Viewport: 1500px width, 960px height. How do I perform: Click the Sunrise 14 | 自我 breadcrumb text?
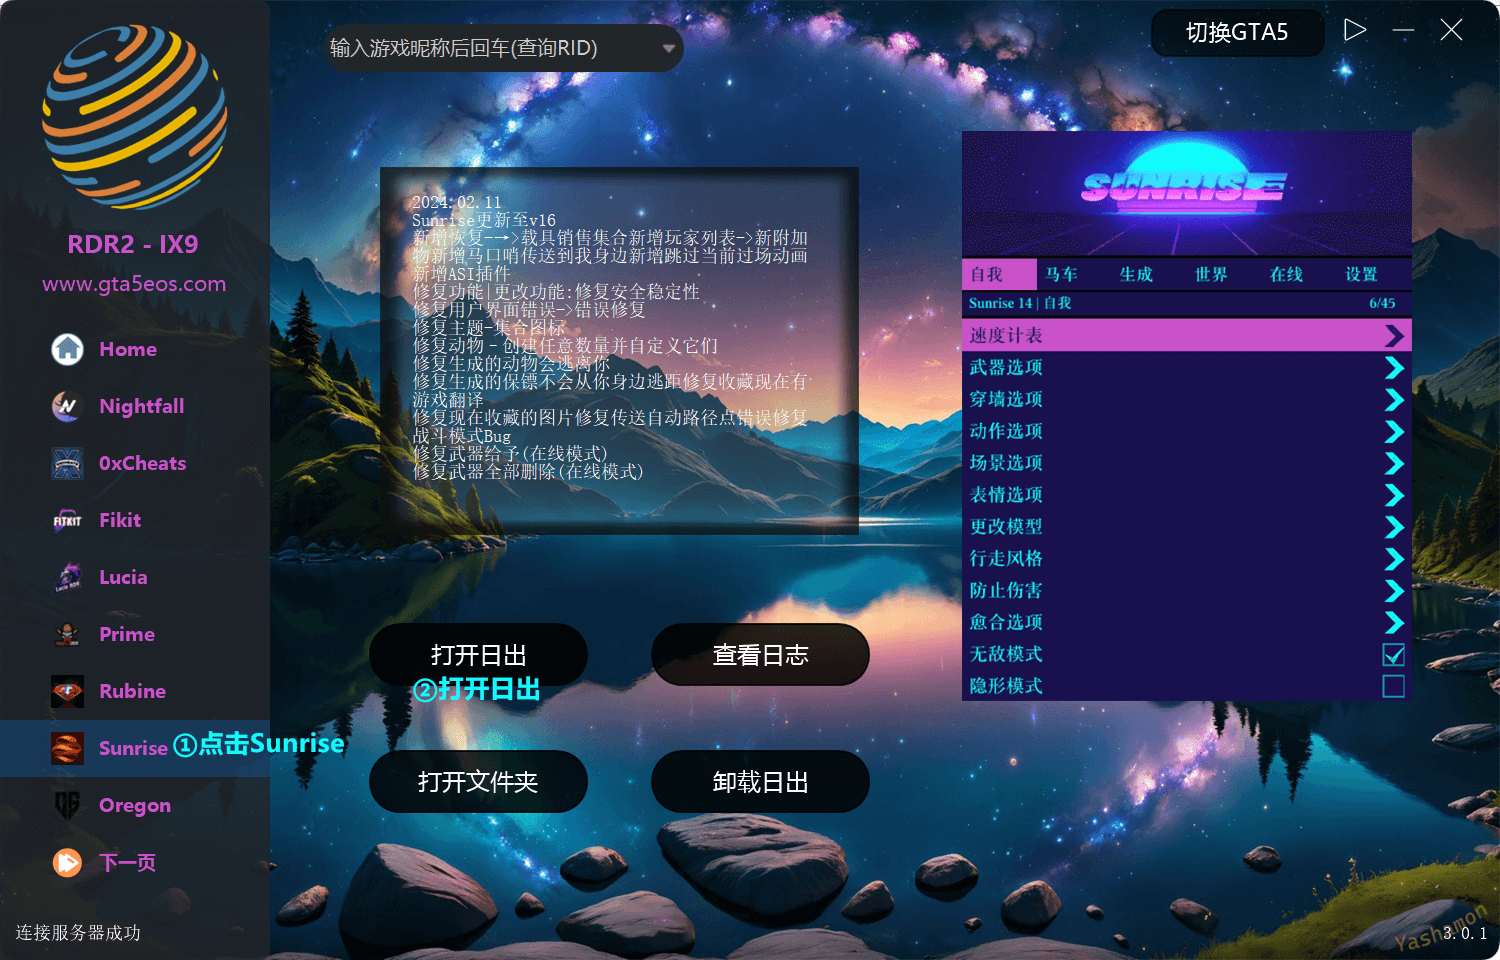click(1019, 303)
